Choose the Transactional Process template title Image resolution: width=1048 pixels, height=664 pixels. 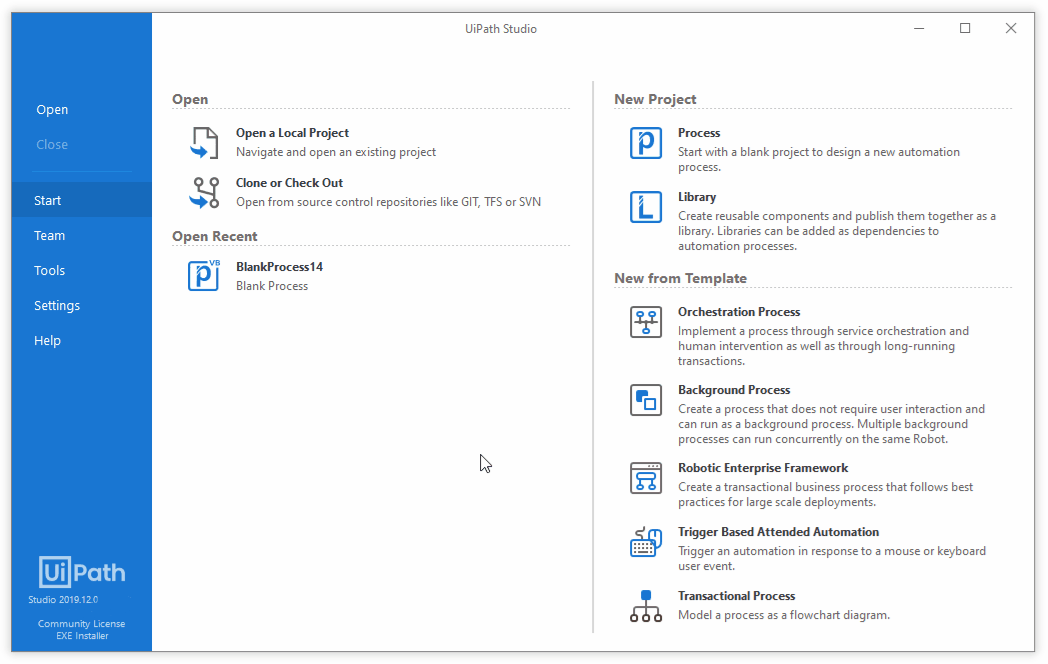pos(737,596)
